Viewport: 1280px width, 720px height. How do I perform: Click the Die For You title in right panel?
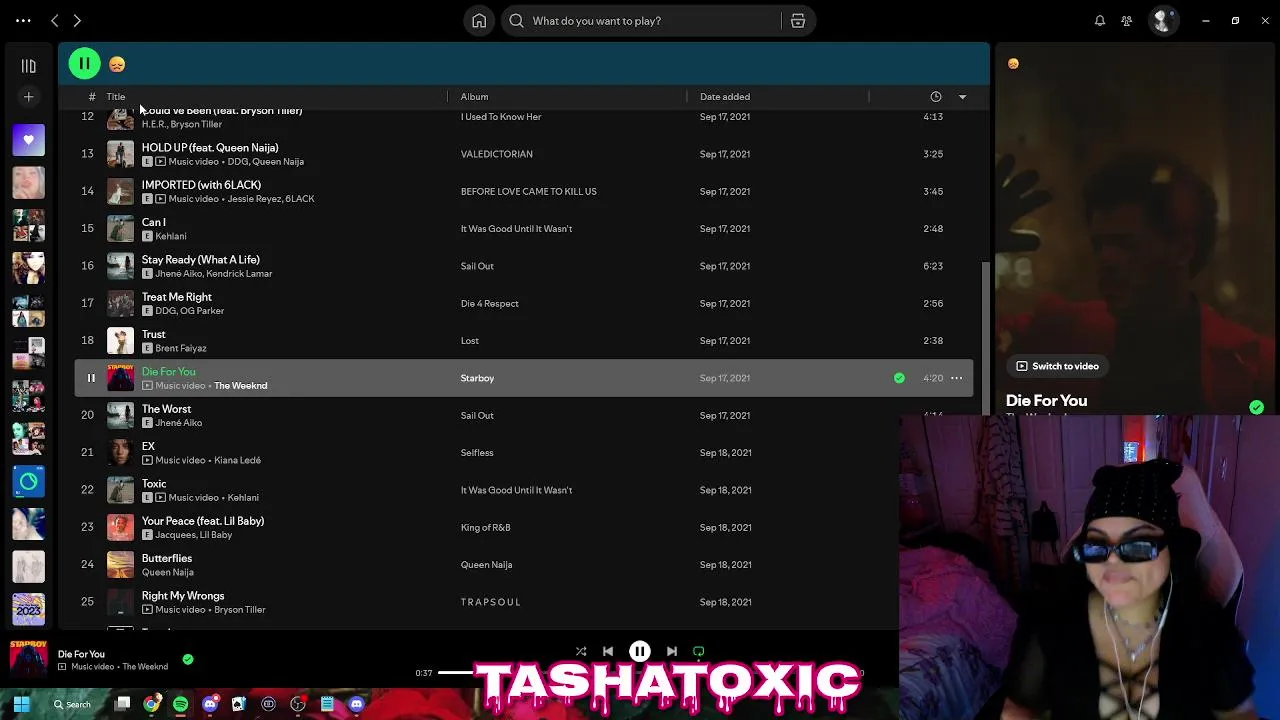click(1046, 401)
